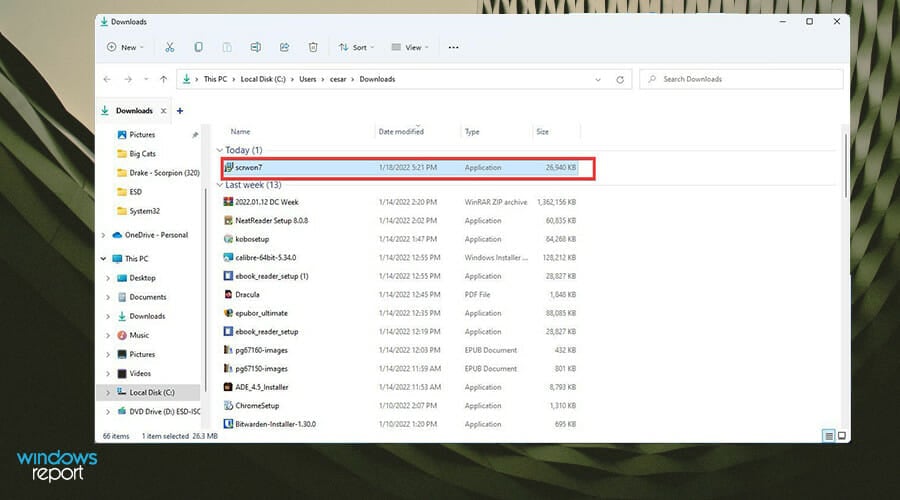Screen dimensions: 900x500
Task: Click the Search Downloads input box
Action: coord(740,79)
